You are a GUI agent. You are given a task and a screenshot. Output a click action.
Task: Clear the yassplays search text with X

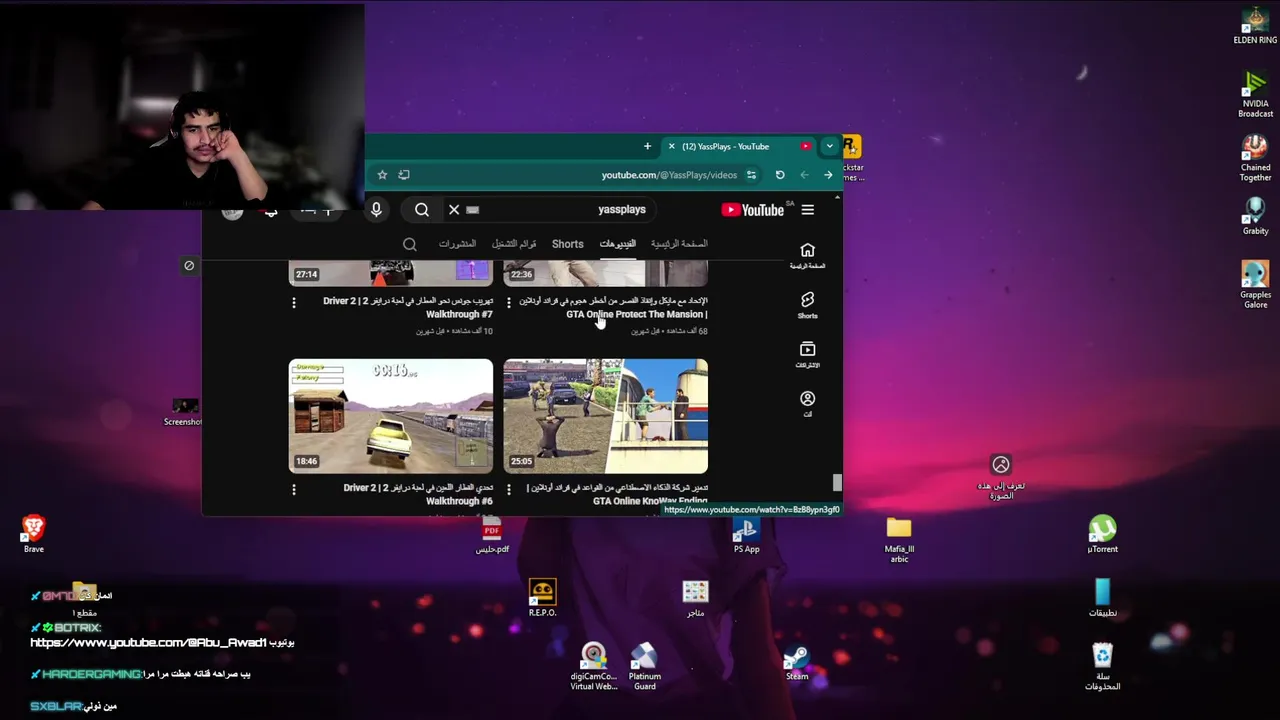click(x=454, y=210)
